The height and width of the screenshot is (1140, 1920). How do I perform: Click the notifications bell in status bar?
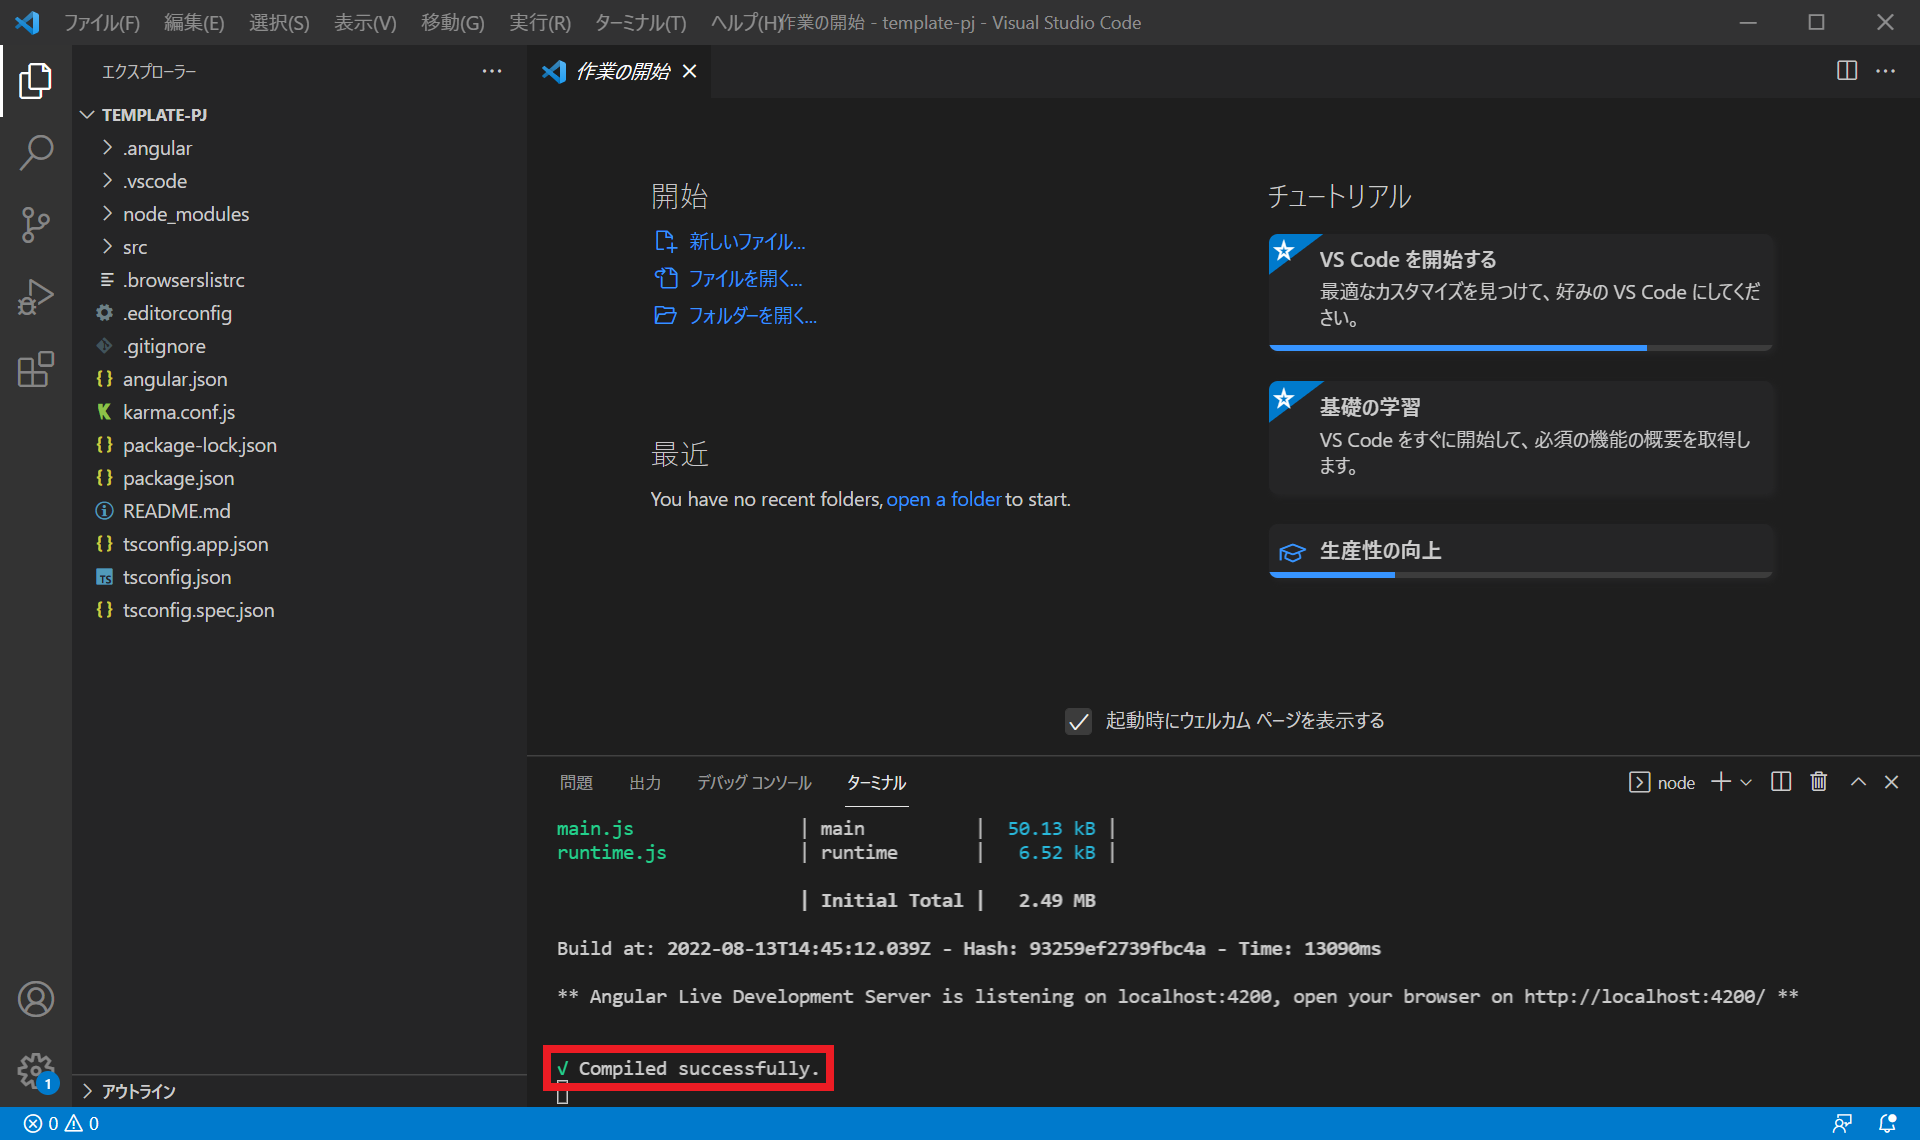[1887, 1123]
